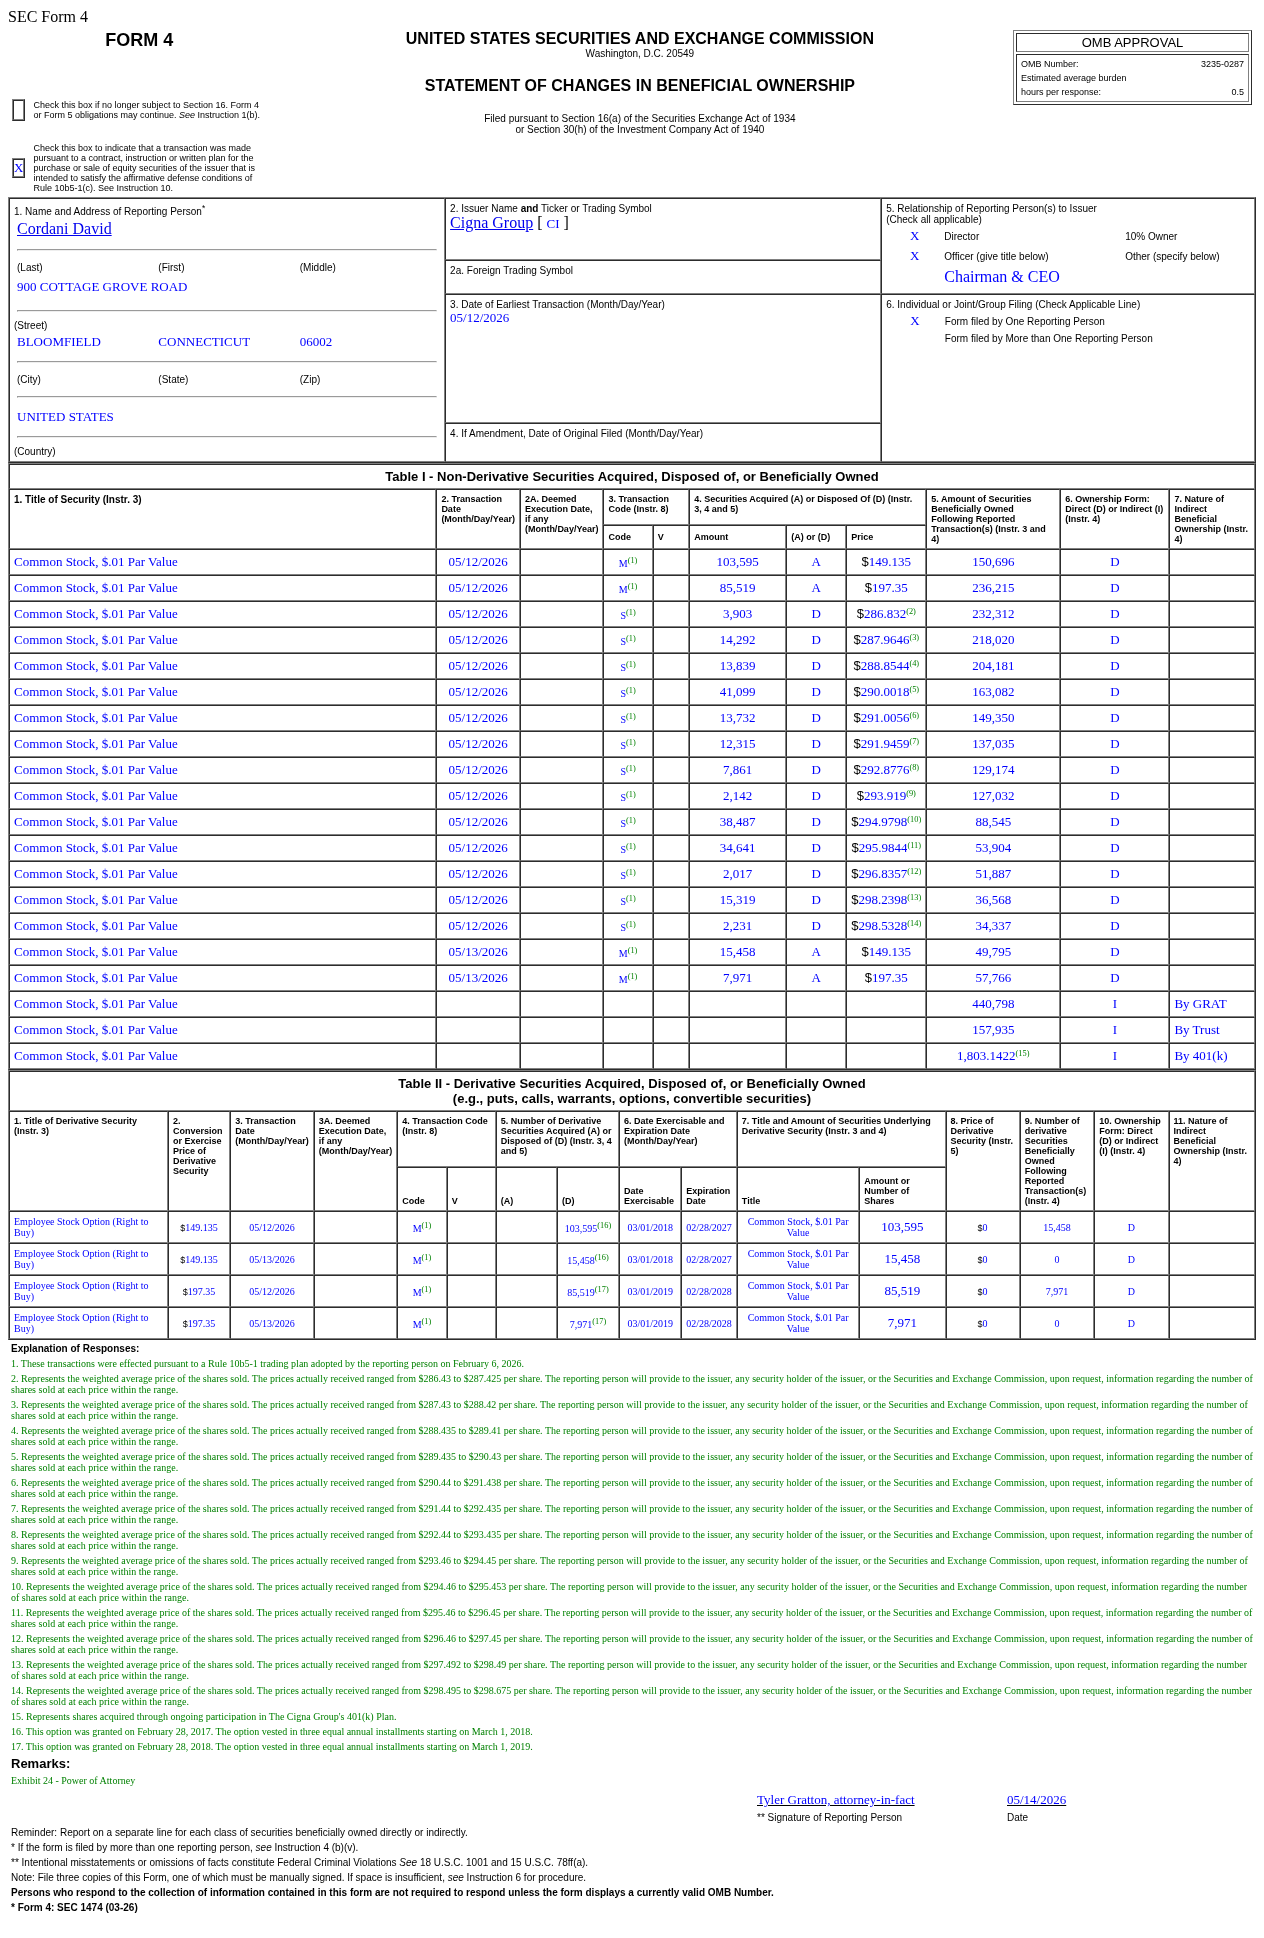Click the 'UNITED STATES' country text
This screenshot has width=1264, height=1938.
[x=65, y=417]
